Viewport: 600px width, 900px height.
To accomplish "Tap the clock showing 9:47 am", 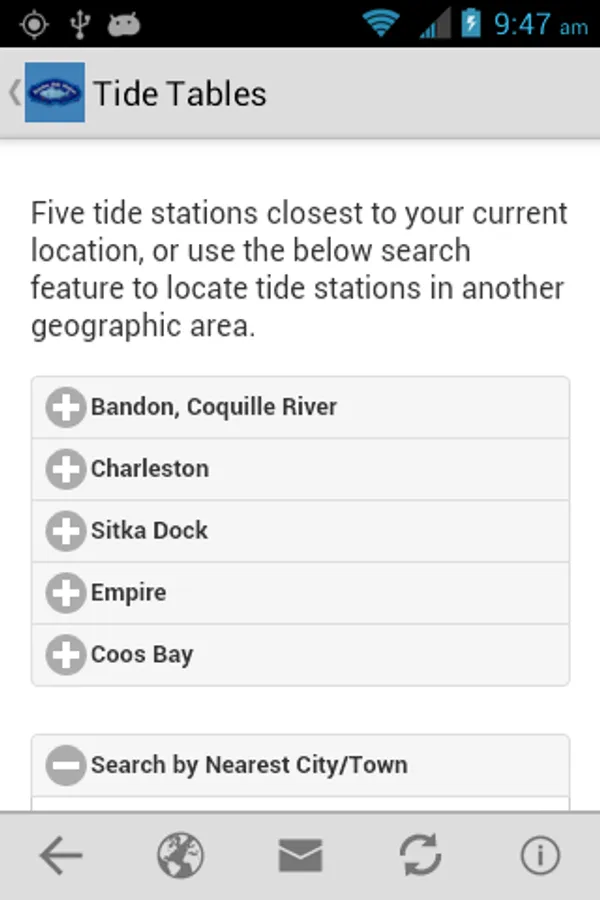I will (x=540, y=24).
